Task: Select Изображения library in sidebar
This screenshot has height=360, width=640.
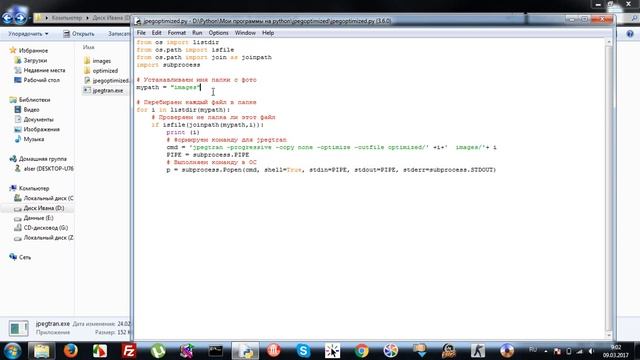Action: [x=37, y=129]
